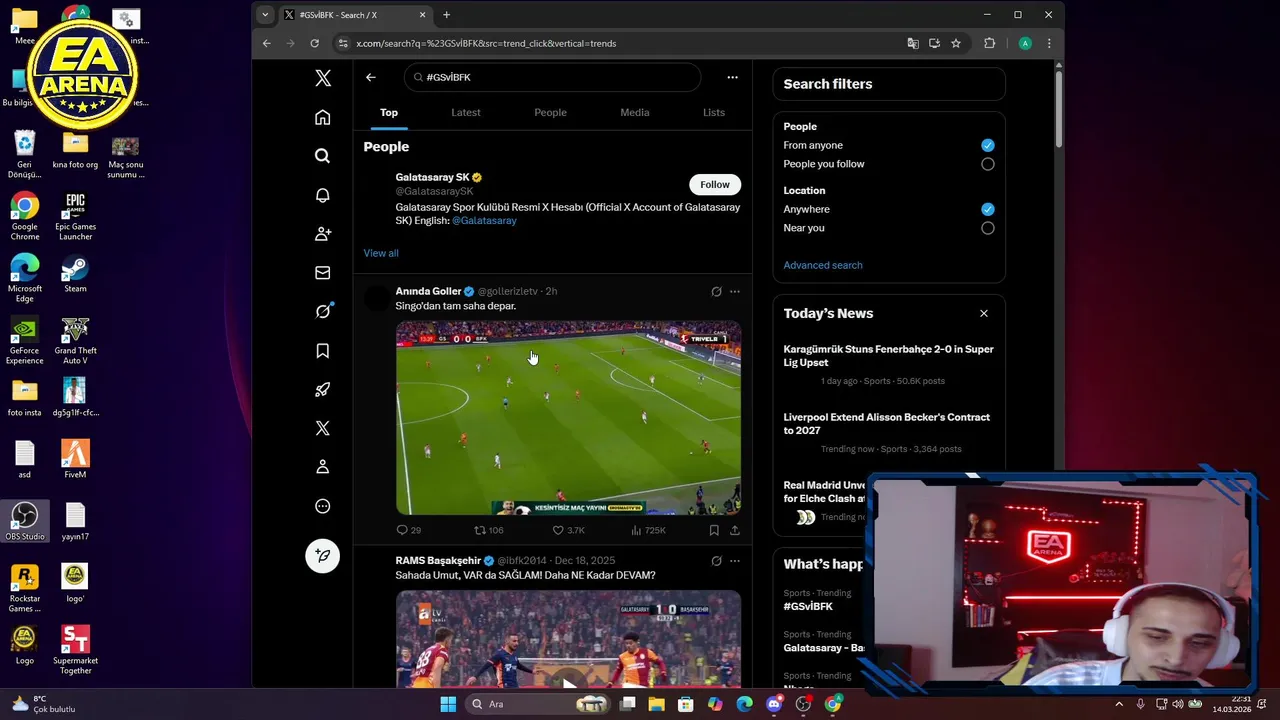Open Liverpool Extend Alisson Becker's Contract story
The height and width of the screenshot is (720, 1280).
886,424
